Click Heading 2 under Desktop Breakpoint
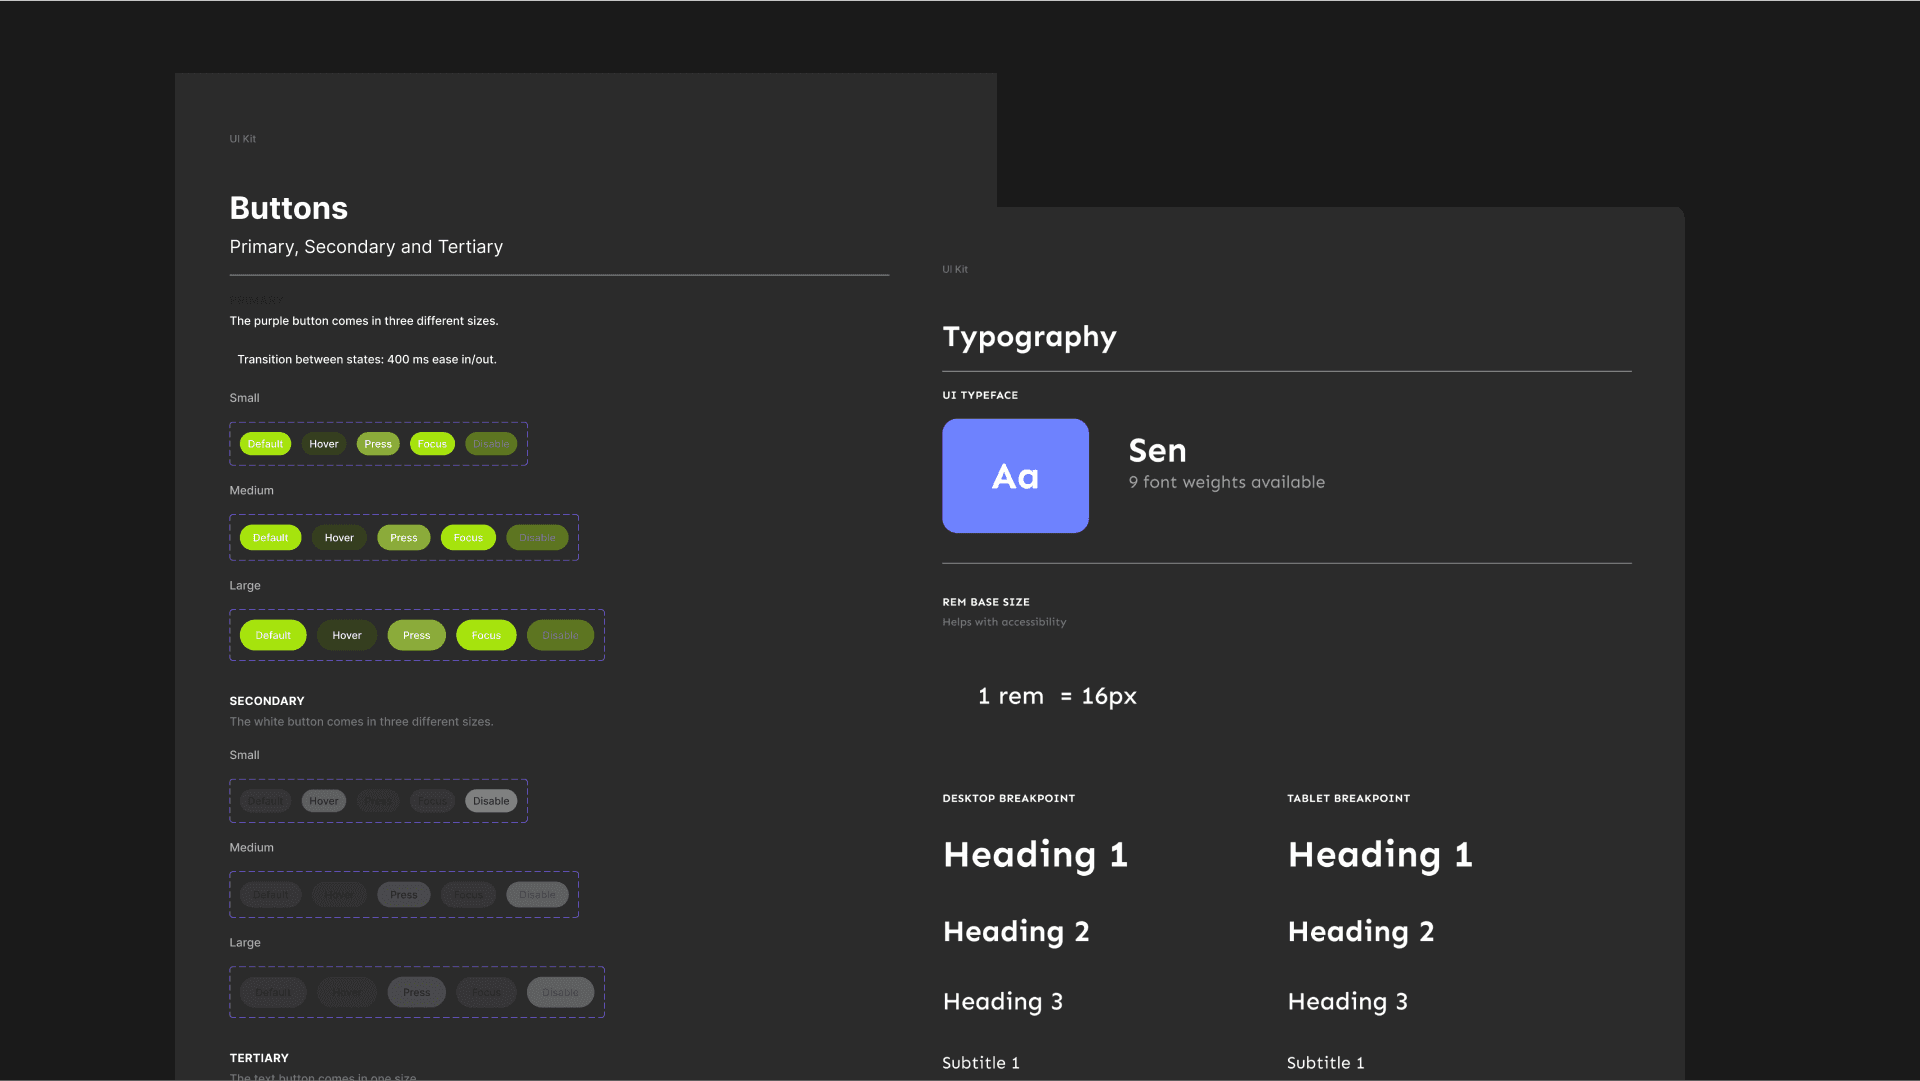 pyautogui.click(x=1016, y=932)
